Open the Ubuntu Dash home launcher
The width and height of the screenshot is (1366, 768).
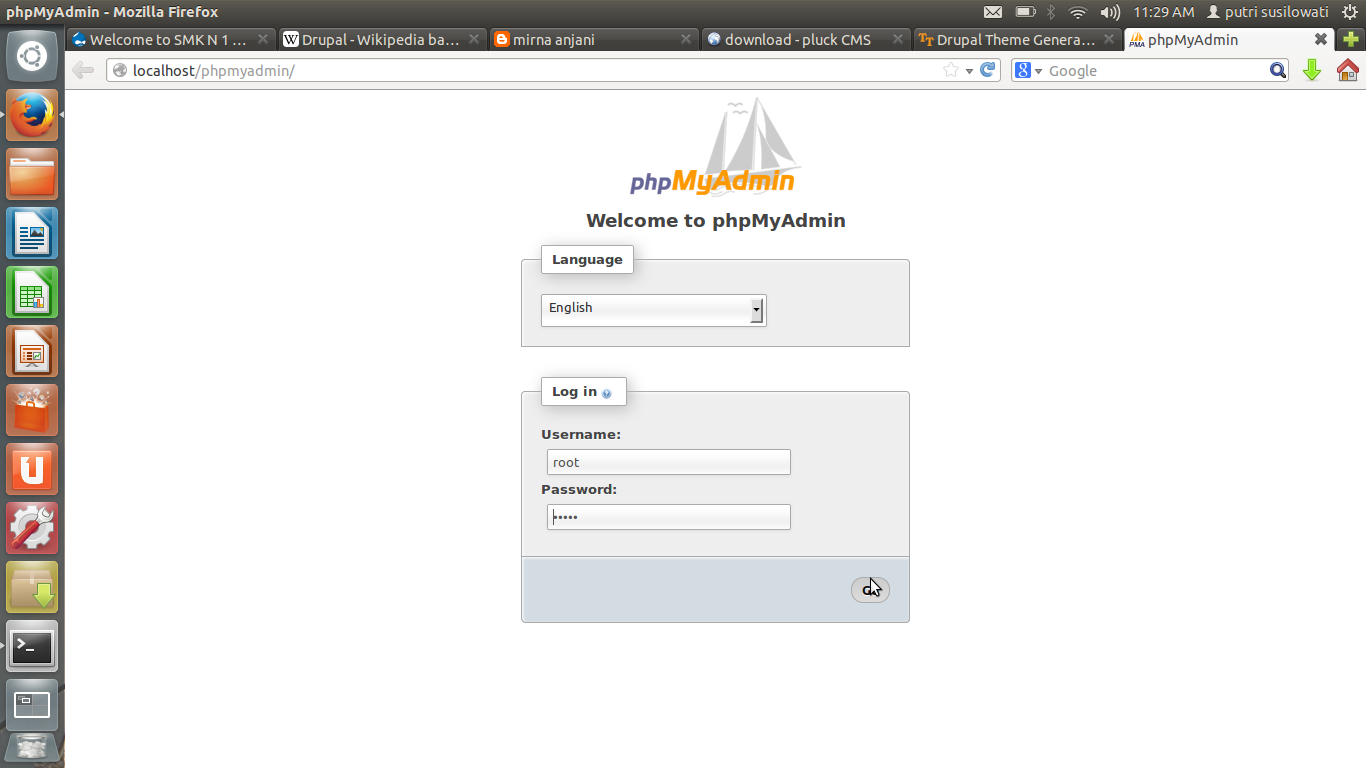(x=32, y=56)
